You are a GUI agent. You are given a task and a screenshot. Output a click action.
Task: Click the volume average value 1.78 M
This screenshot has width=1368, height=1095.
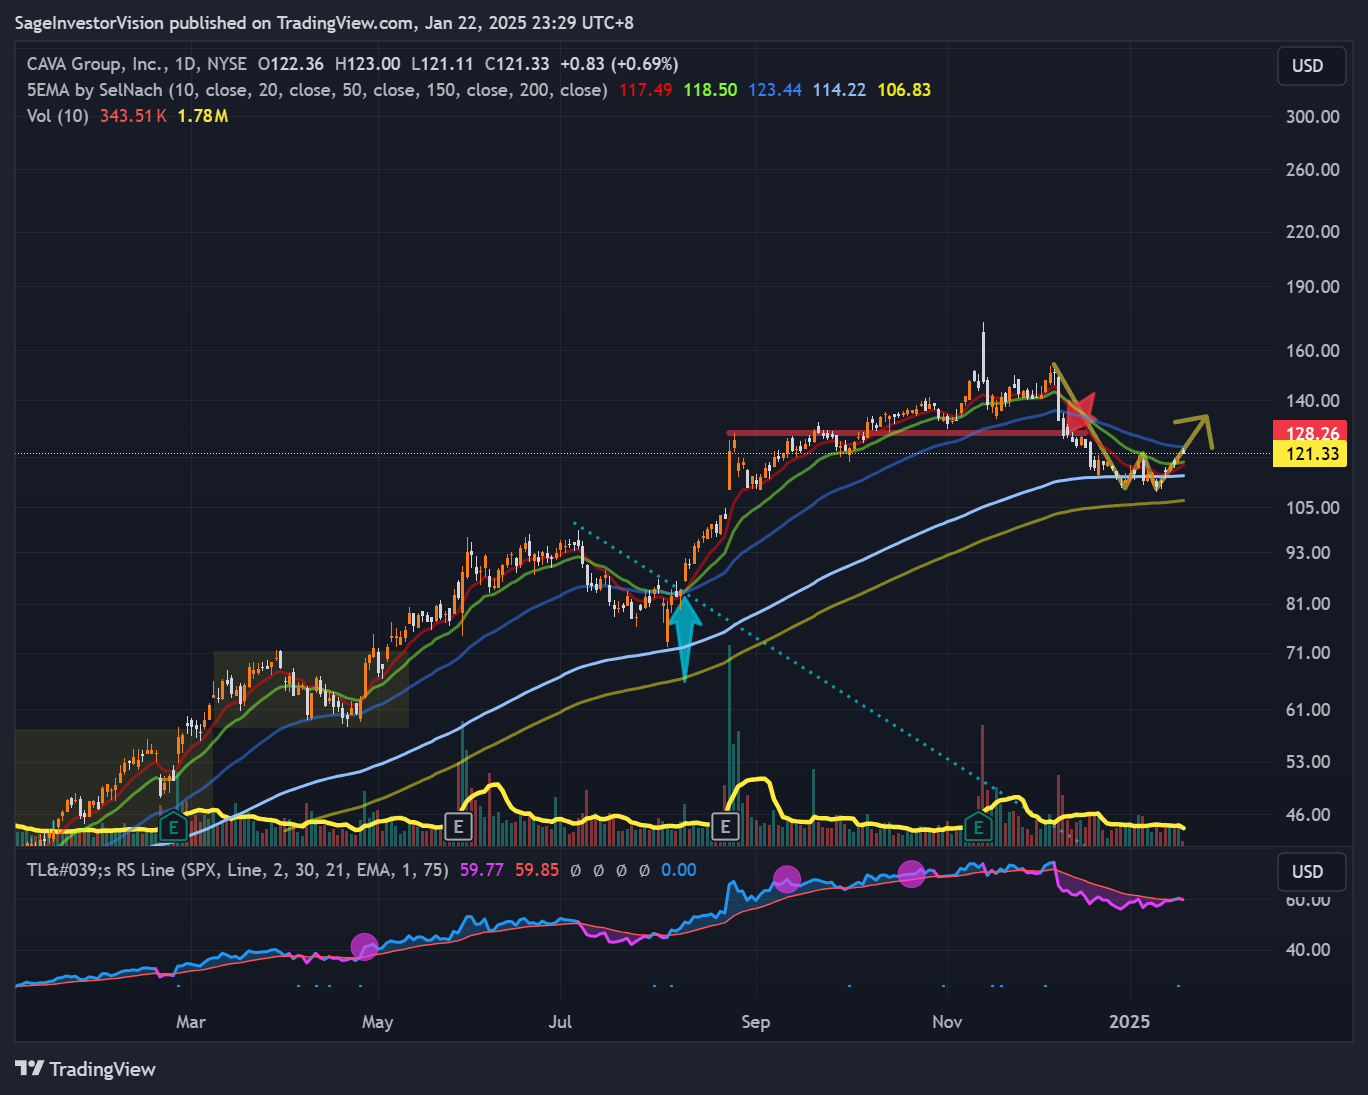[x=203, y=116]
